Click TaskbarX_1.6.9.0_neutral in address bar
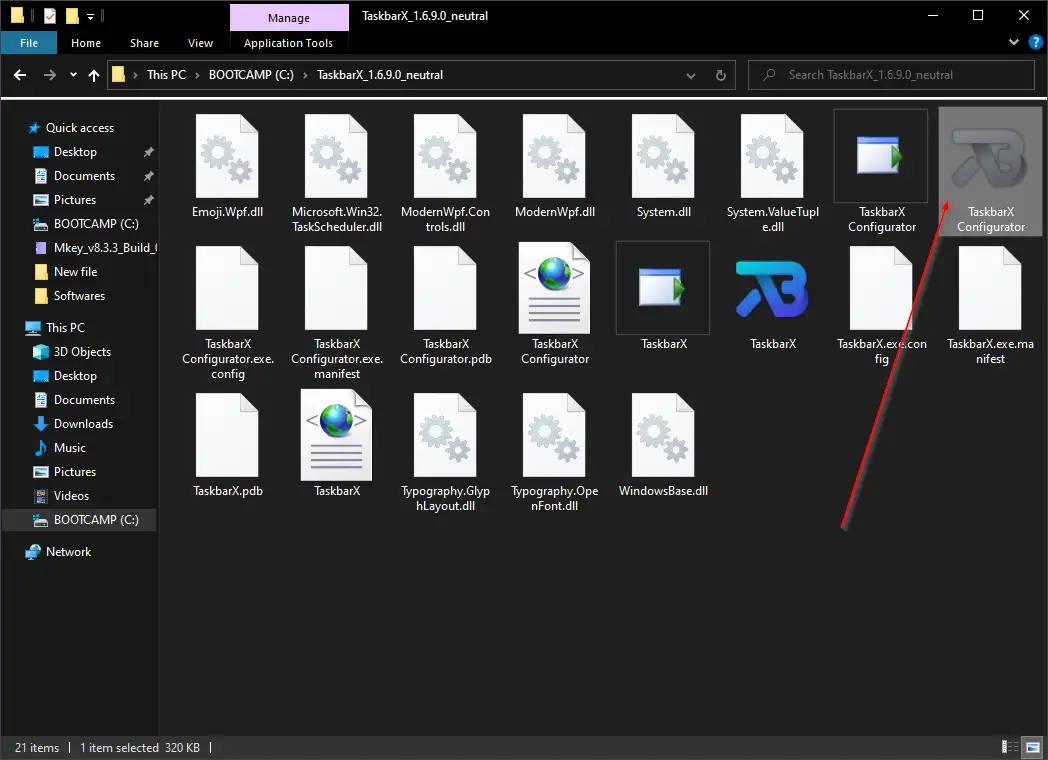The height and width of the screenshot is (760, 1048). point(380,75)
